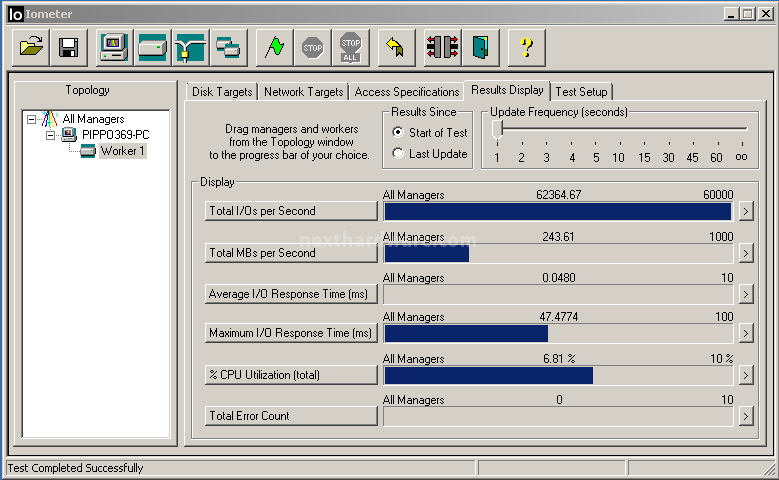Start a new manager
This screenshot has width=779, height=480.
[114, 48]
